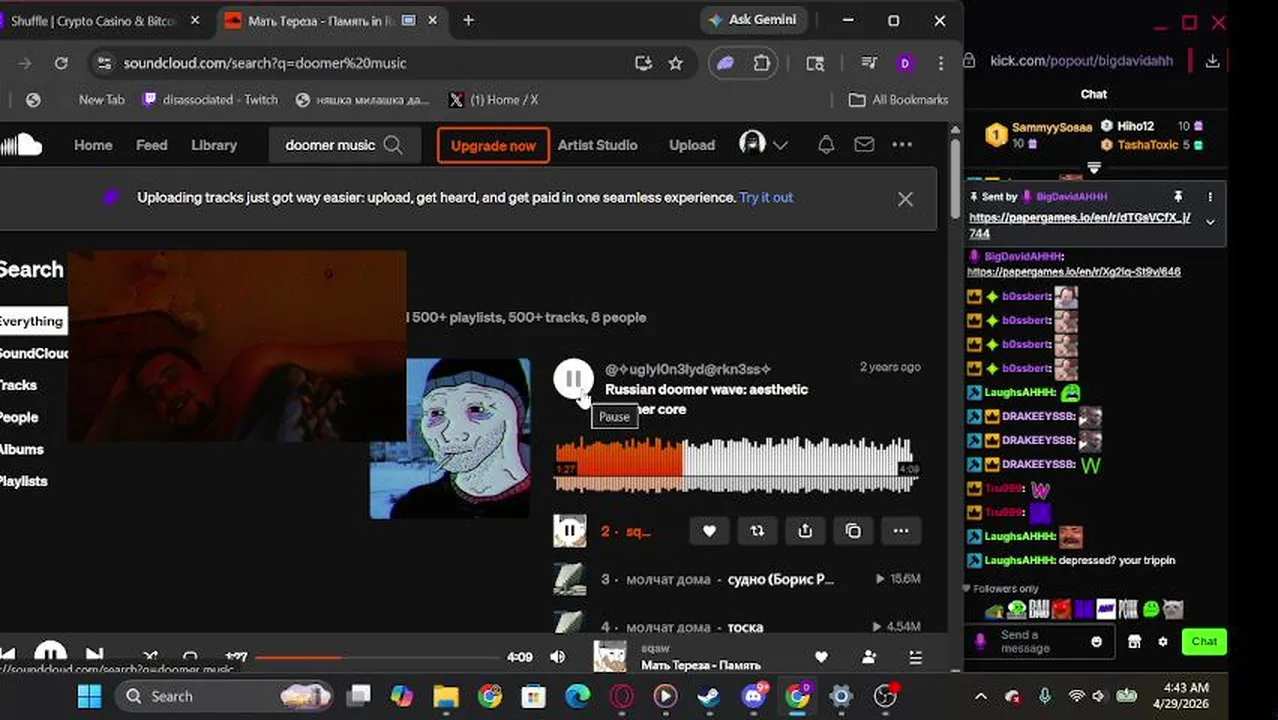Seek within the playlist waveform
1278x720 pixels.
(736, 465)
